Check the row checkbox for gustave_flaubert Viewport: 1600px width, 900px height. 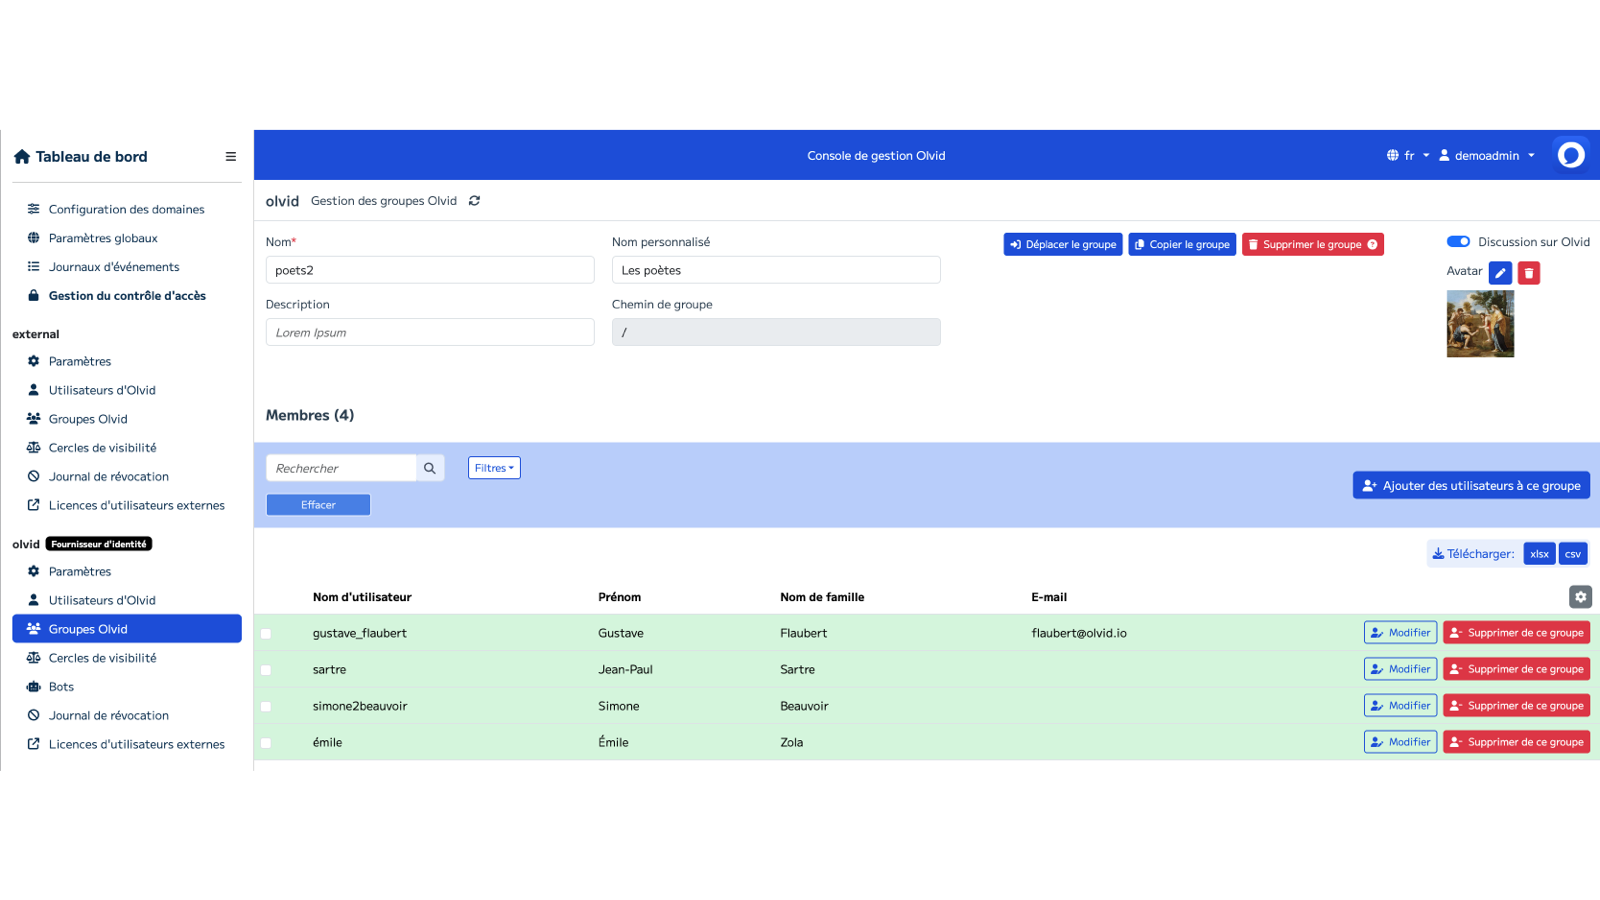pyautogui.click(x=266, y=633)
